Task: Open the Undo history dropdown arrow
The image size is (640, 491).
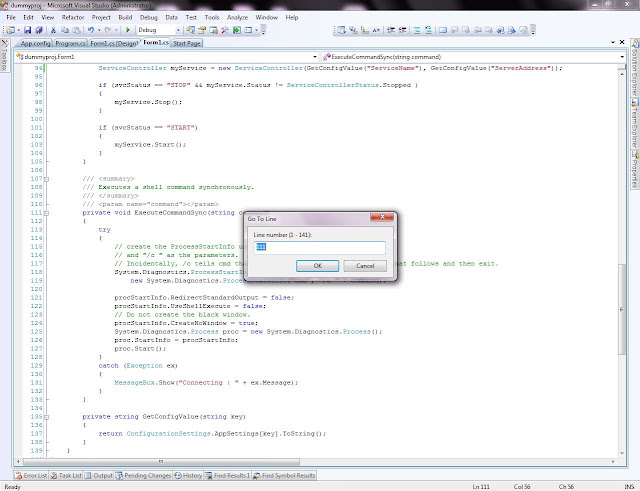Action: [x=99, y=31]
